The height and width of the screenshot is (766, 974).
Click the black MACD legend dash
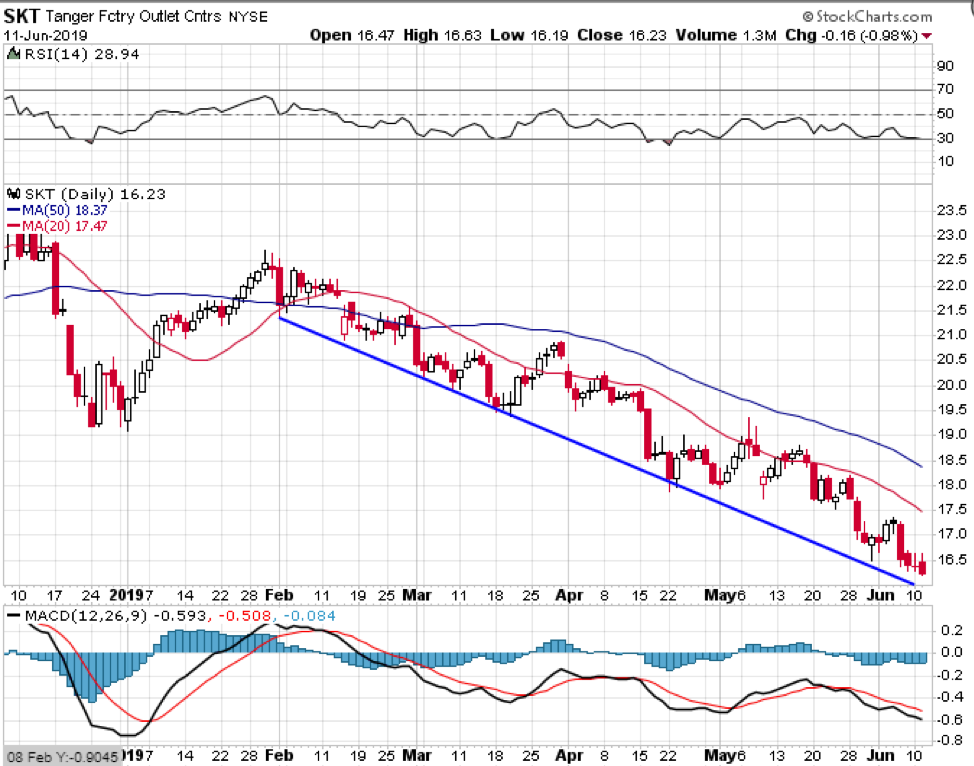pyautogui.click(x=13, y=616)
